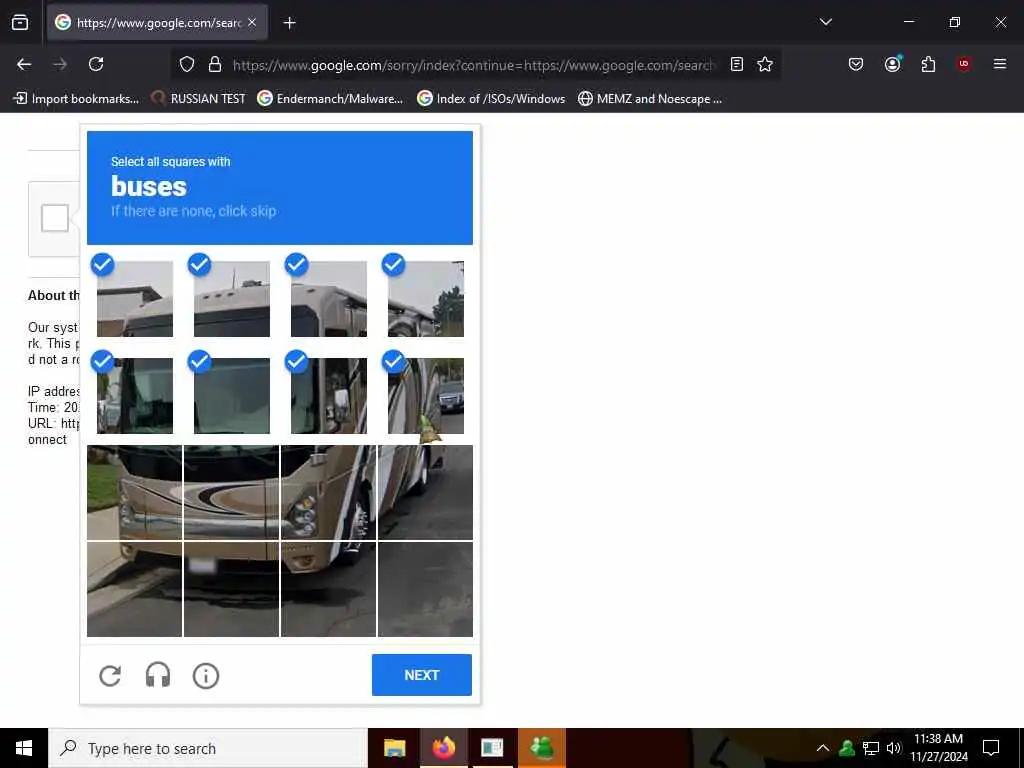This screenshot has width=1024, height=768.
Task: Open Endermanch/Malware bookmark
Action: pos(330,99)
